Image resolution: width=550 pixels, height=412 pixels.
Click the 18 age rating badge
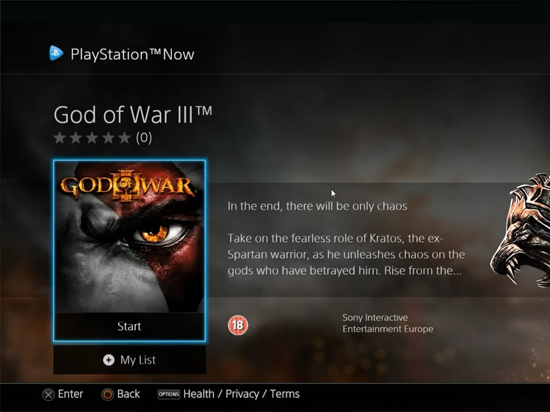(238, 325)
